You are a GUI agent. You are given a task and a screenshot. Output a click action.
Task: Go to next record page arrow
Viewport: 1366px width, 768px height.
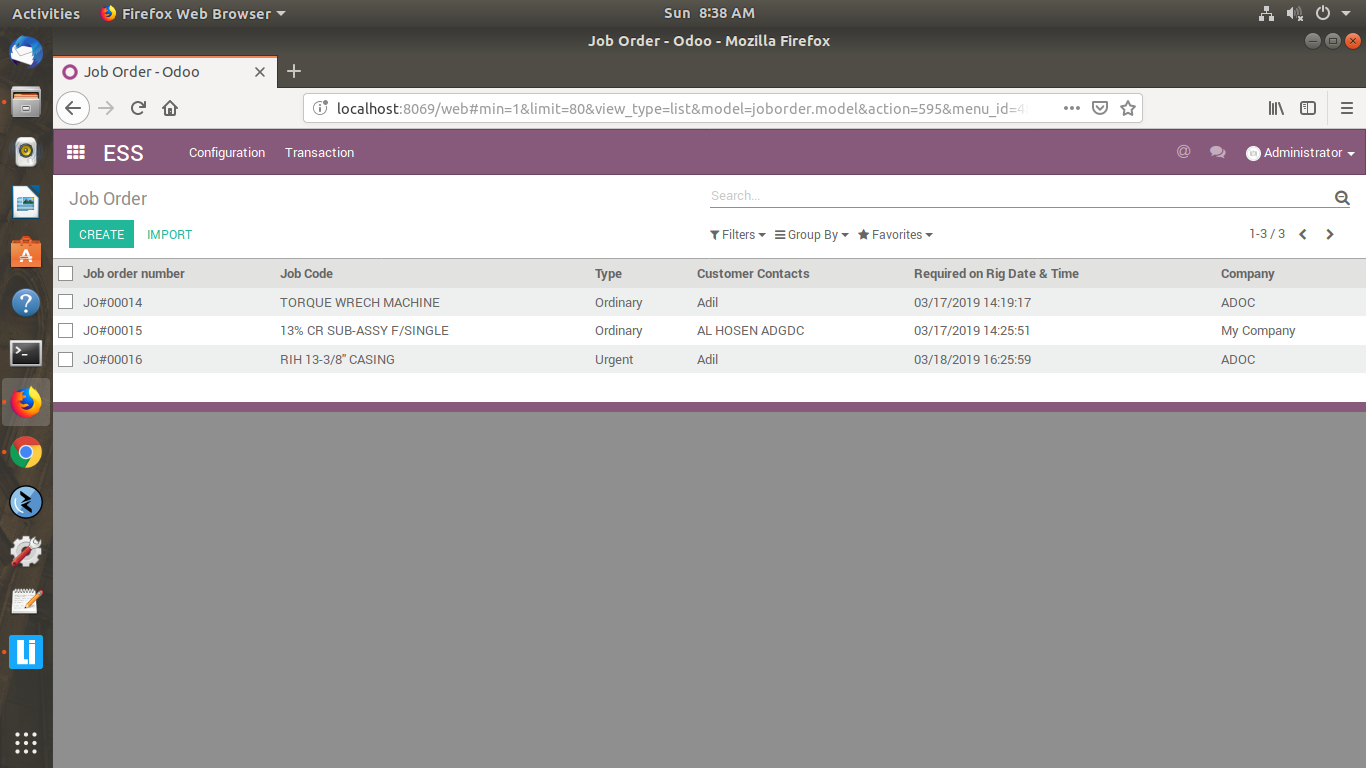pos(1330,233)
